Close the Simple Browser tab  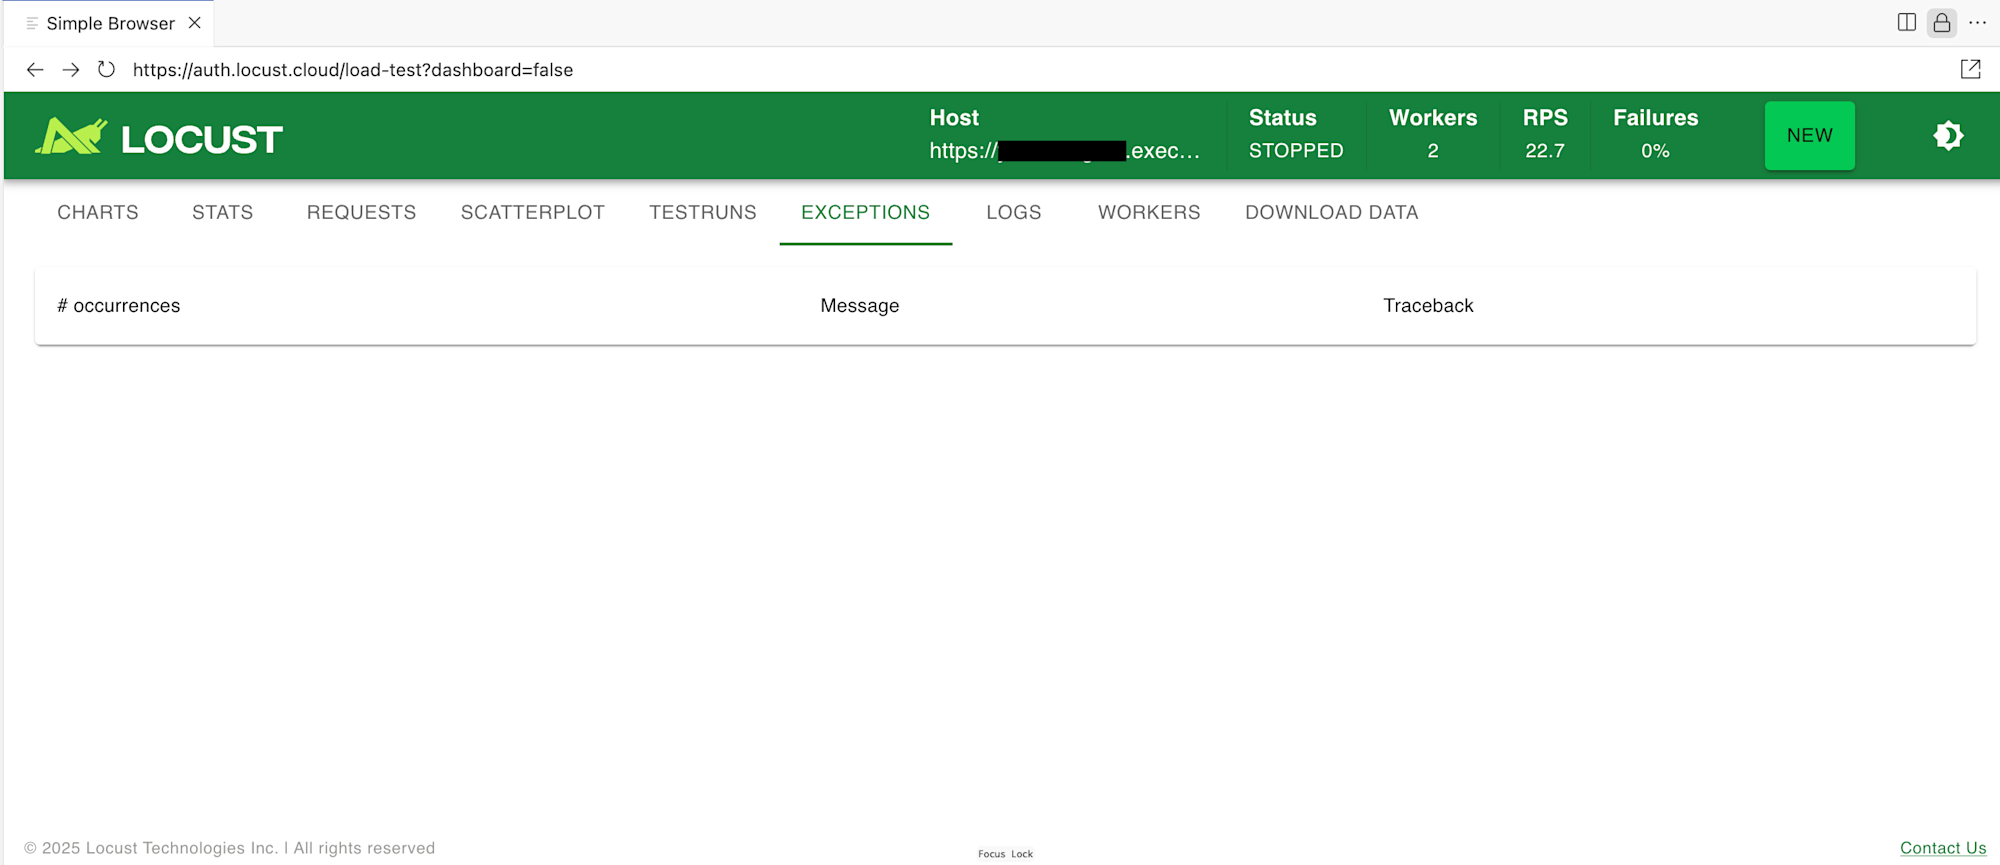pos(195,23)
